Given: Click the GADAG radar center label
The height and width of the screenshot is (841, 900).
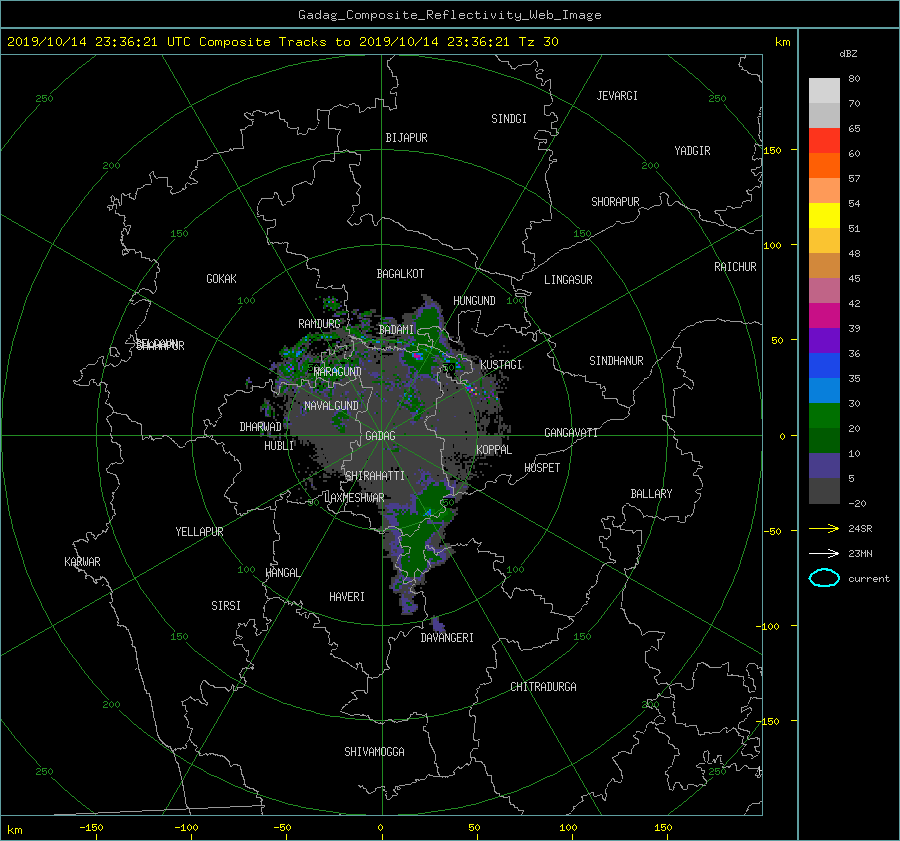Looking at the screenshot, I should pos(381,436).
